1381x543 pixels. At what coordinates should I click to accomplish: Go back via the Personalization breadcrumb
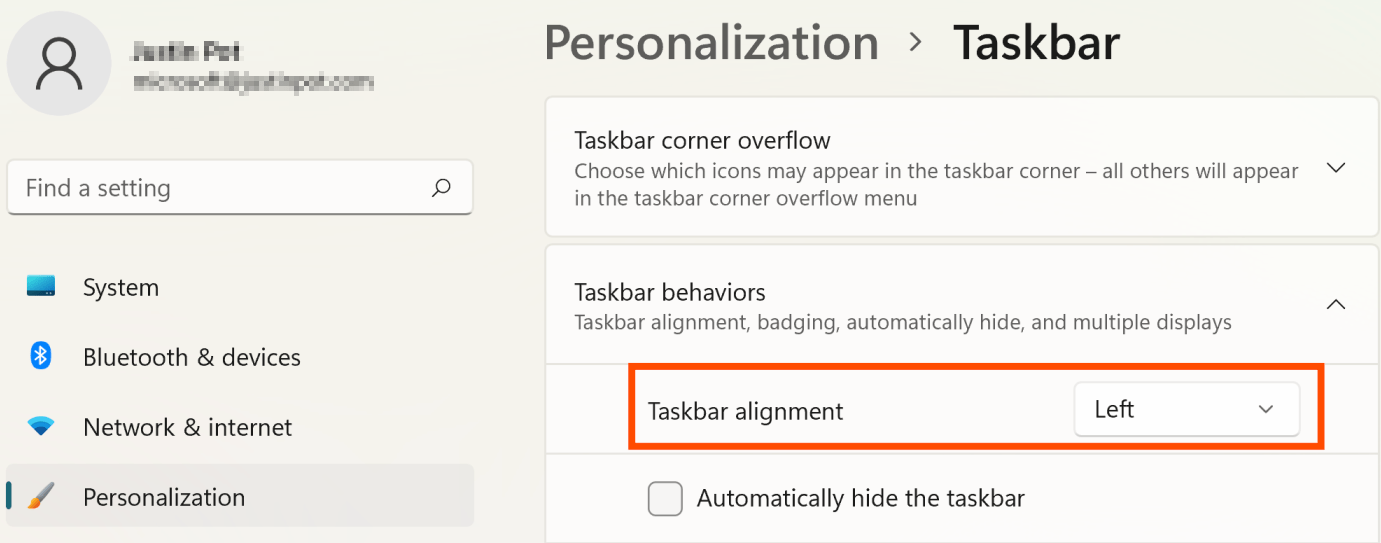pos(711,43)
